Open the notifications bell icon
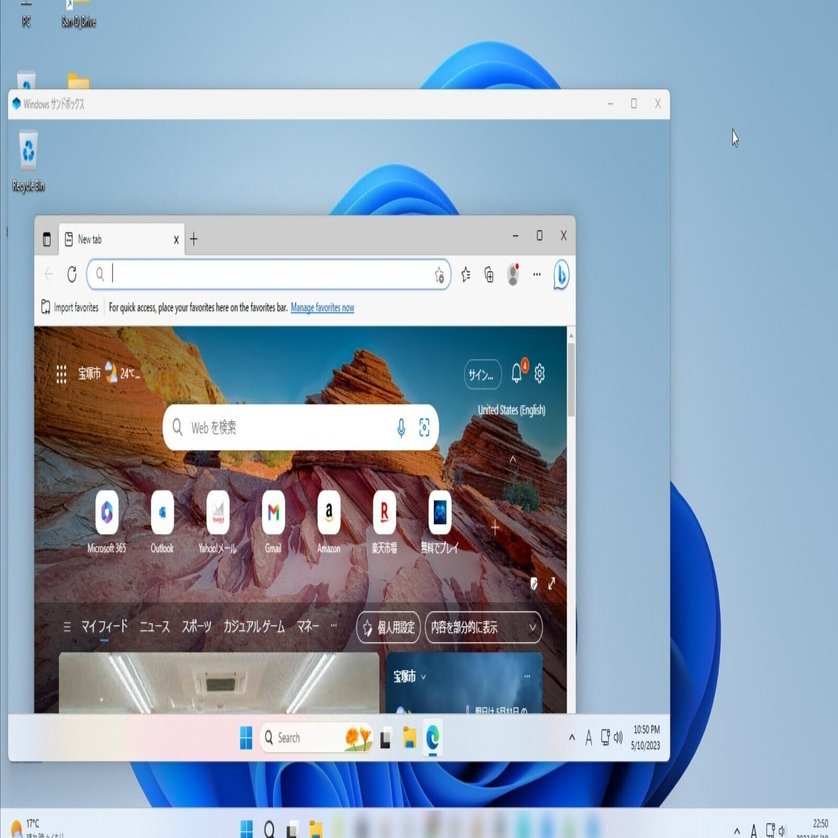Viewport: 838px width, 838px height. (515, 373)
